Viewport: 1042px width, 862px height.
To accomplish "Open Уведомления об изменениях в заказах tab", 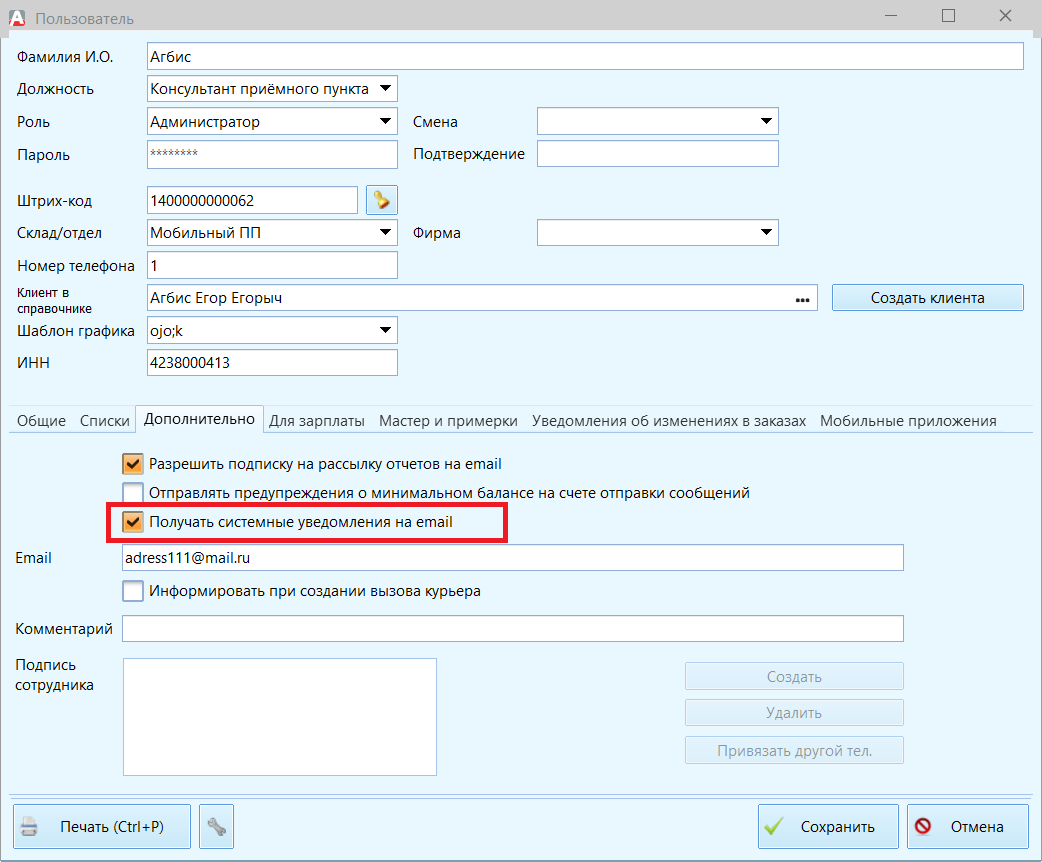I will [669, 421].
